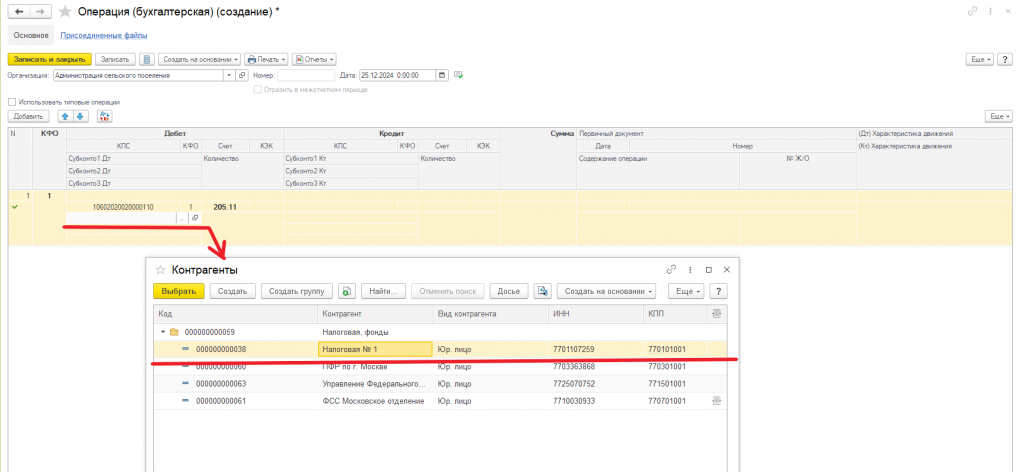Select the Налоговая № 1 counterparty
The image size is (1024, 472).
[375, 349]
